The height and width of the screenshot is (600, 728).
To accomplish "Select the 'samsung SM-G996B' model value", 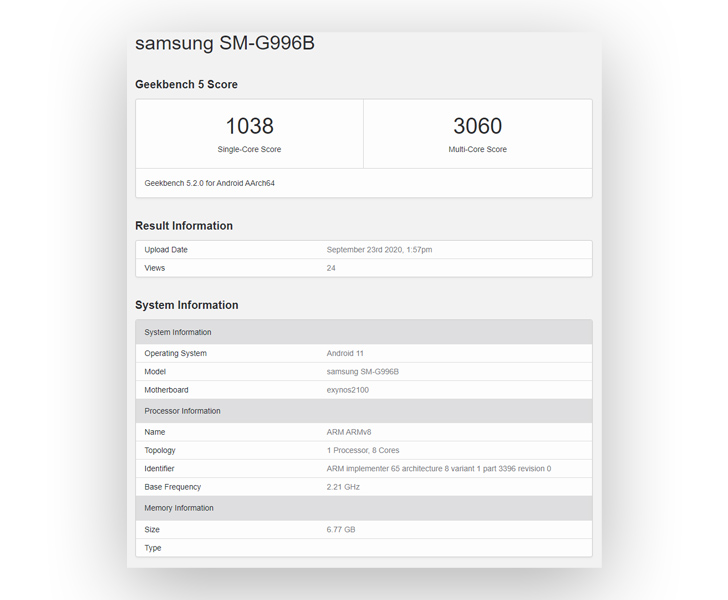I will [x=363, y=372].
